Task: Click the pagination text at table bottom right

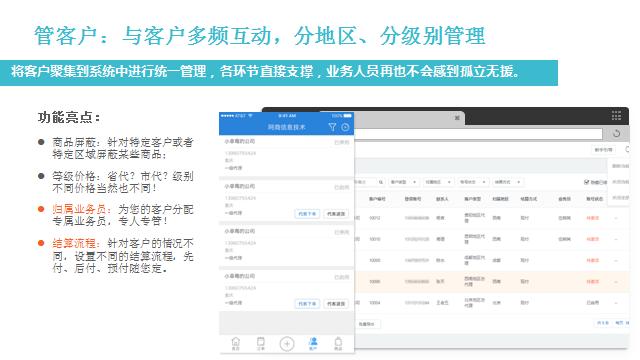Action: [612, 323]
